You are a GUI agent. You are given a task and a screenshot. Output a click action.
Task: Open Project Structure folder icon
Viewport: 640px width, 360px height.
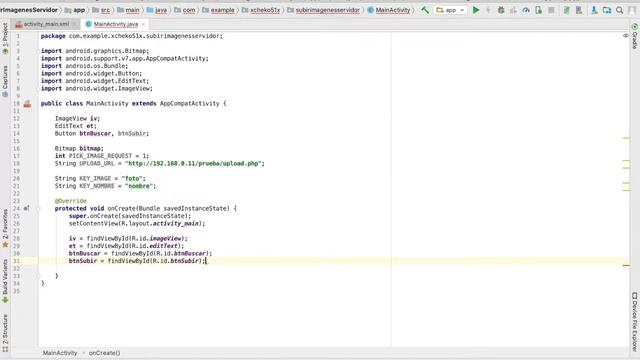click(x=607, y=10)
